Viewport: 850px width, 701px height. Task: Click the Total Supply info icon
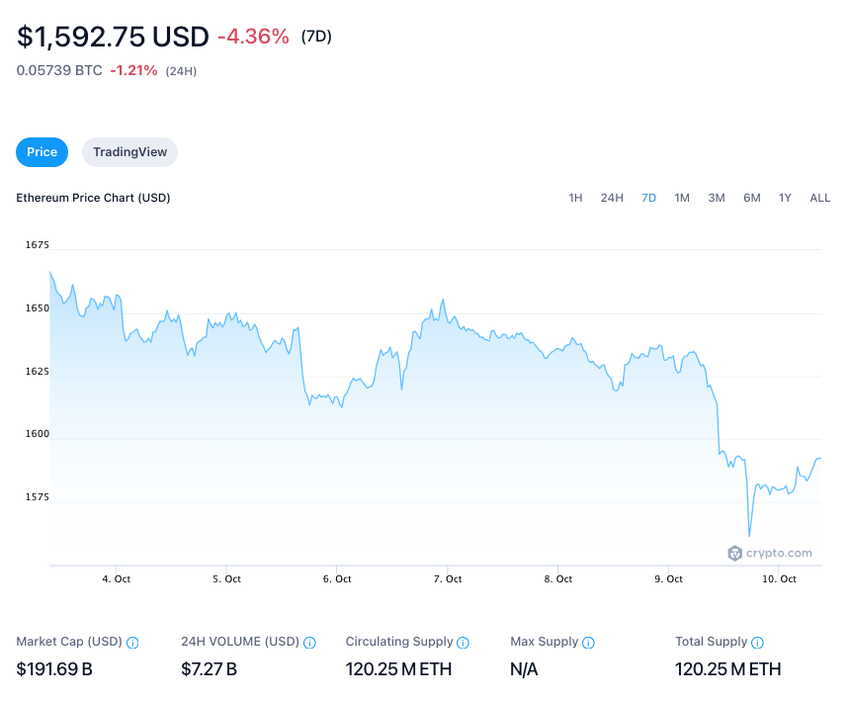(x=757, y=643)
